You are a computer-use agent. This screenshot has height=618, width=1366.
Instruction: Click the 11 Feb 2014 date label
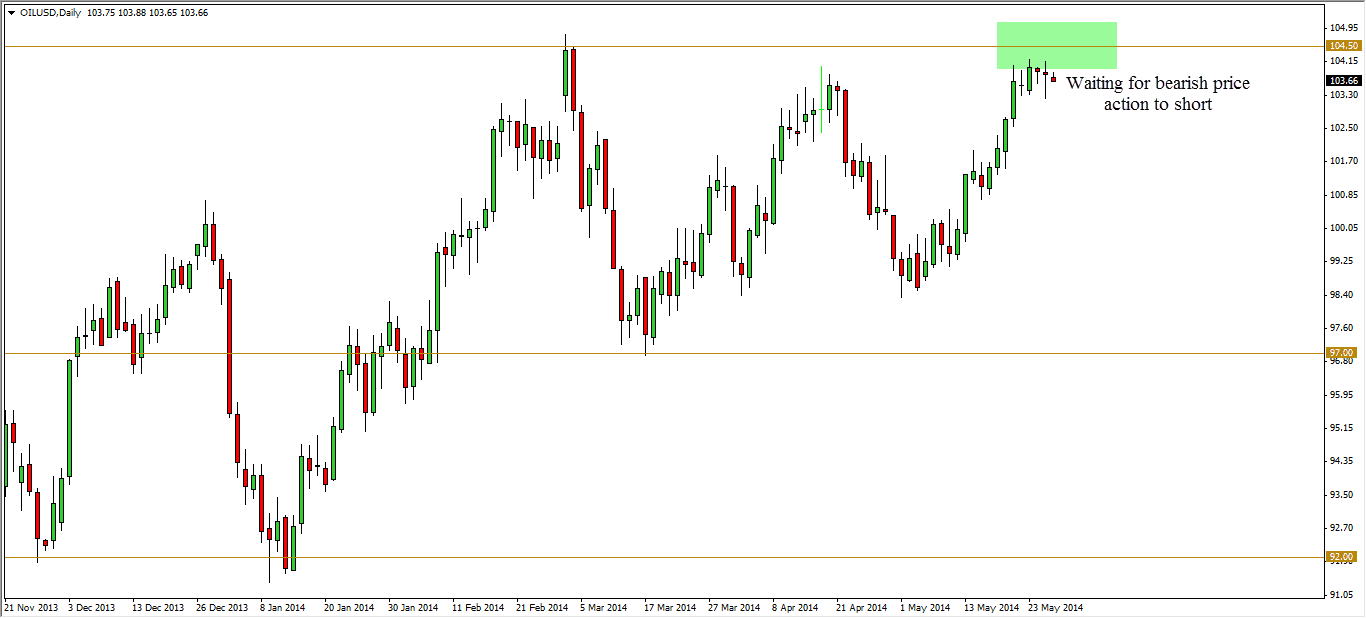coord(478,607)
